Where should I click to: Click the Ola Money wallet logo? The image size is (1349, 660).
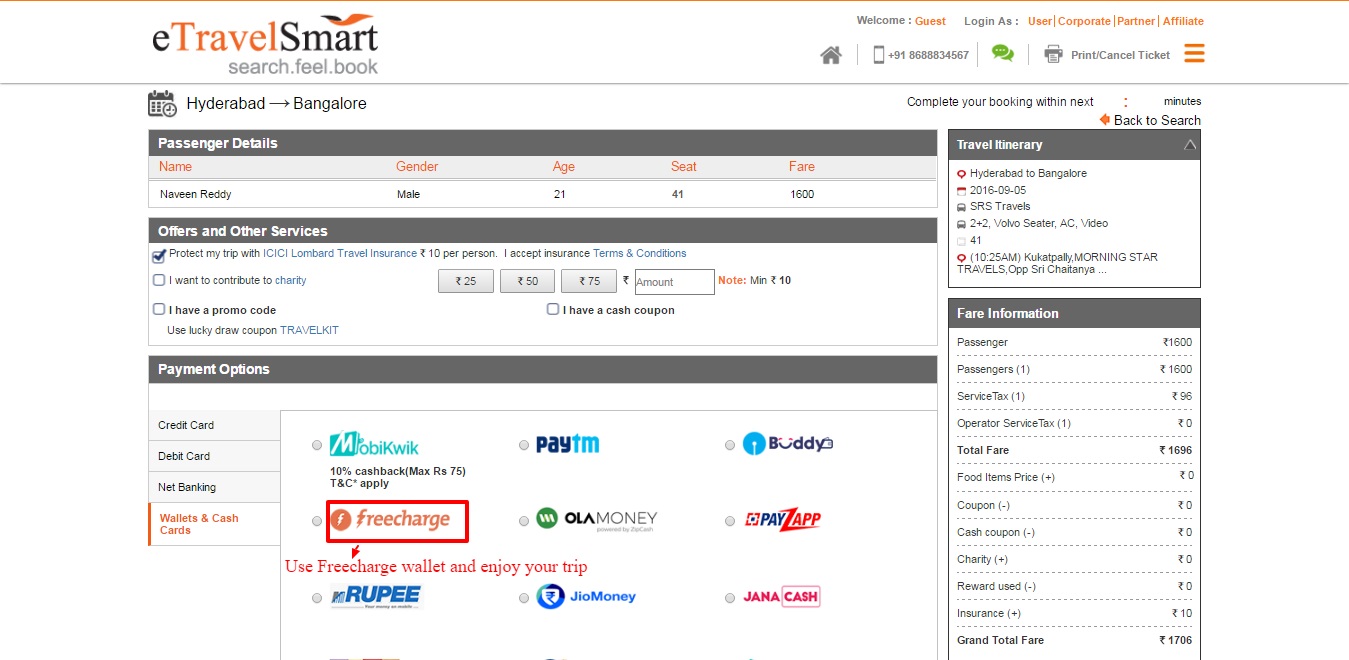pos(597,520)
